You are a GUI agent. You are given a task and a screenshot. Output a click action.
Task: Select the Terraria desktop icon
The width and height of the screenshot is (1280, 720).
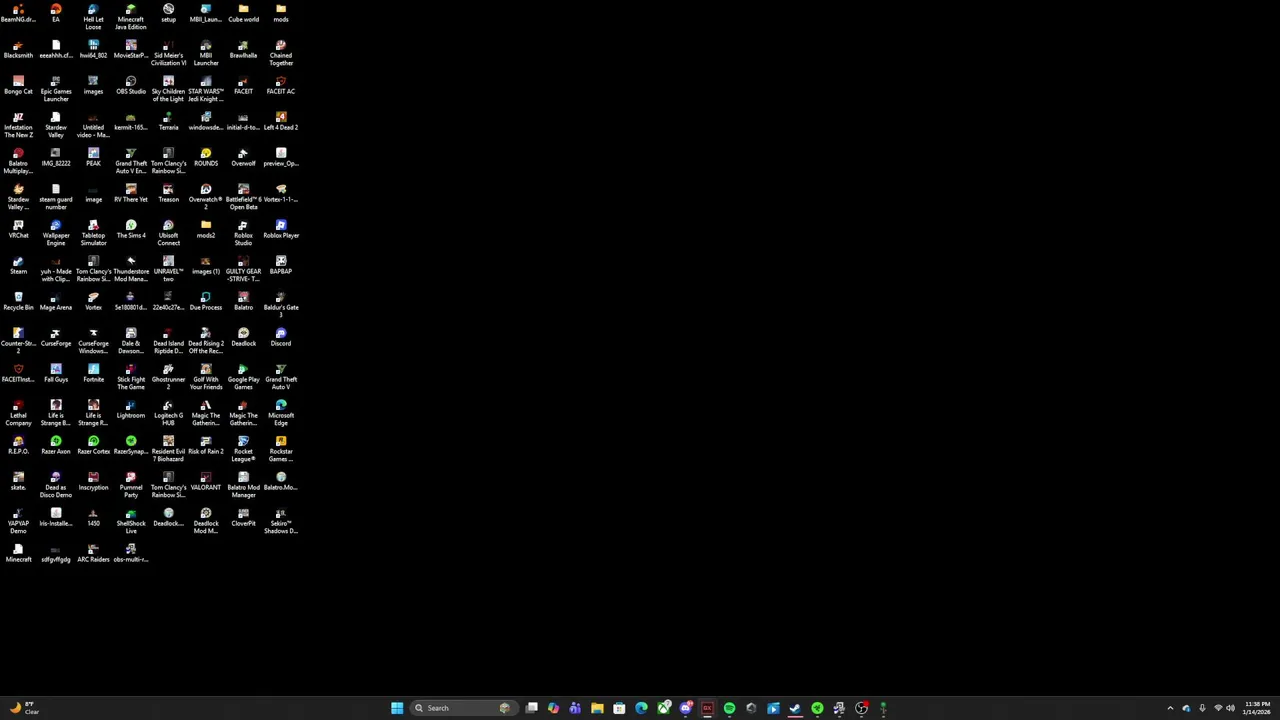click(168, 122)
